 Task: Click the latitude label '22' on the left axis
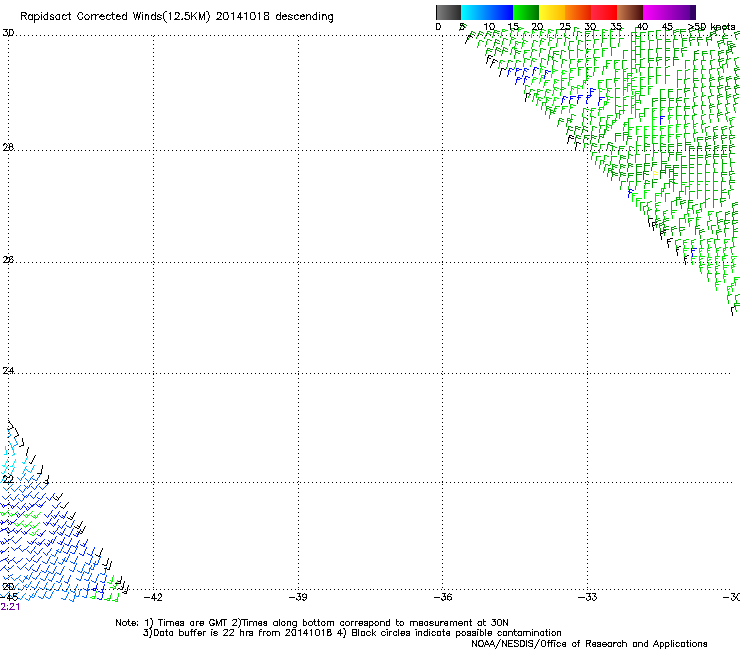(8, 479)
